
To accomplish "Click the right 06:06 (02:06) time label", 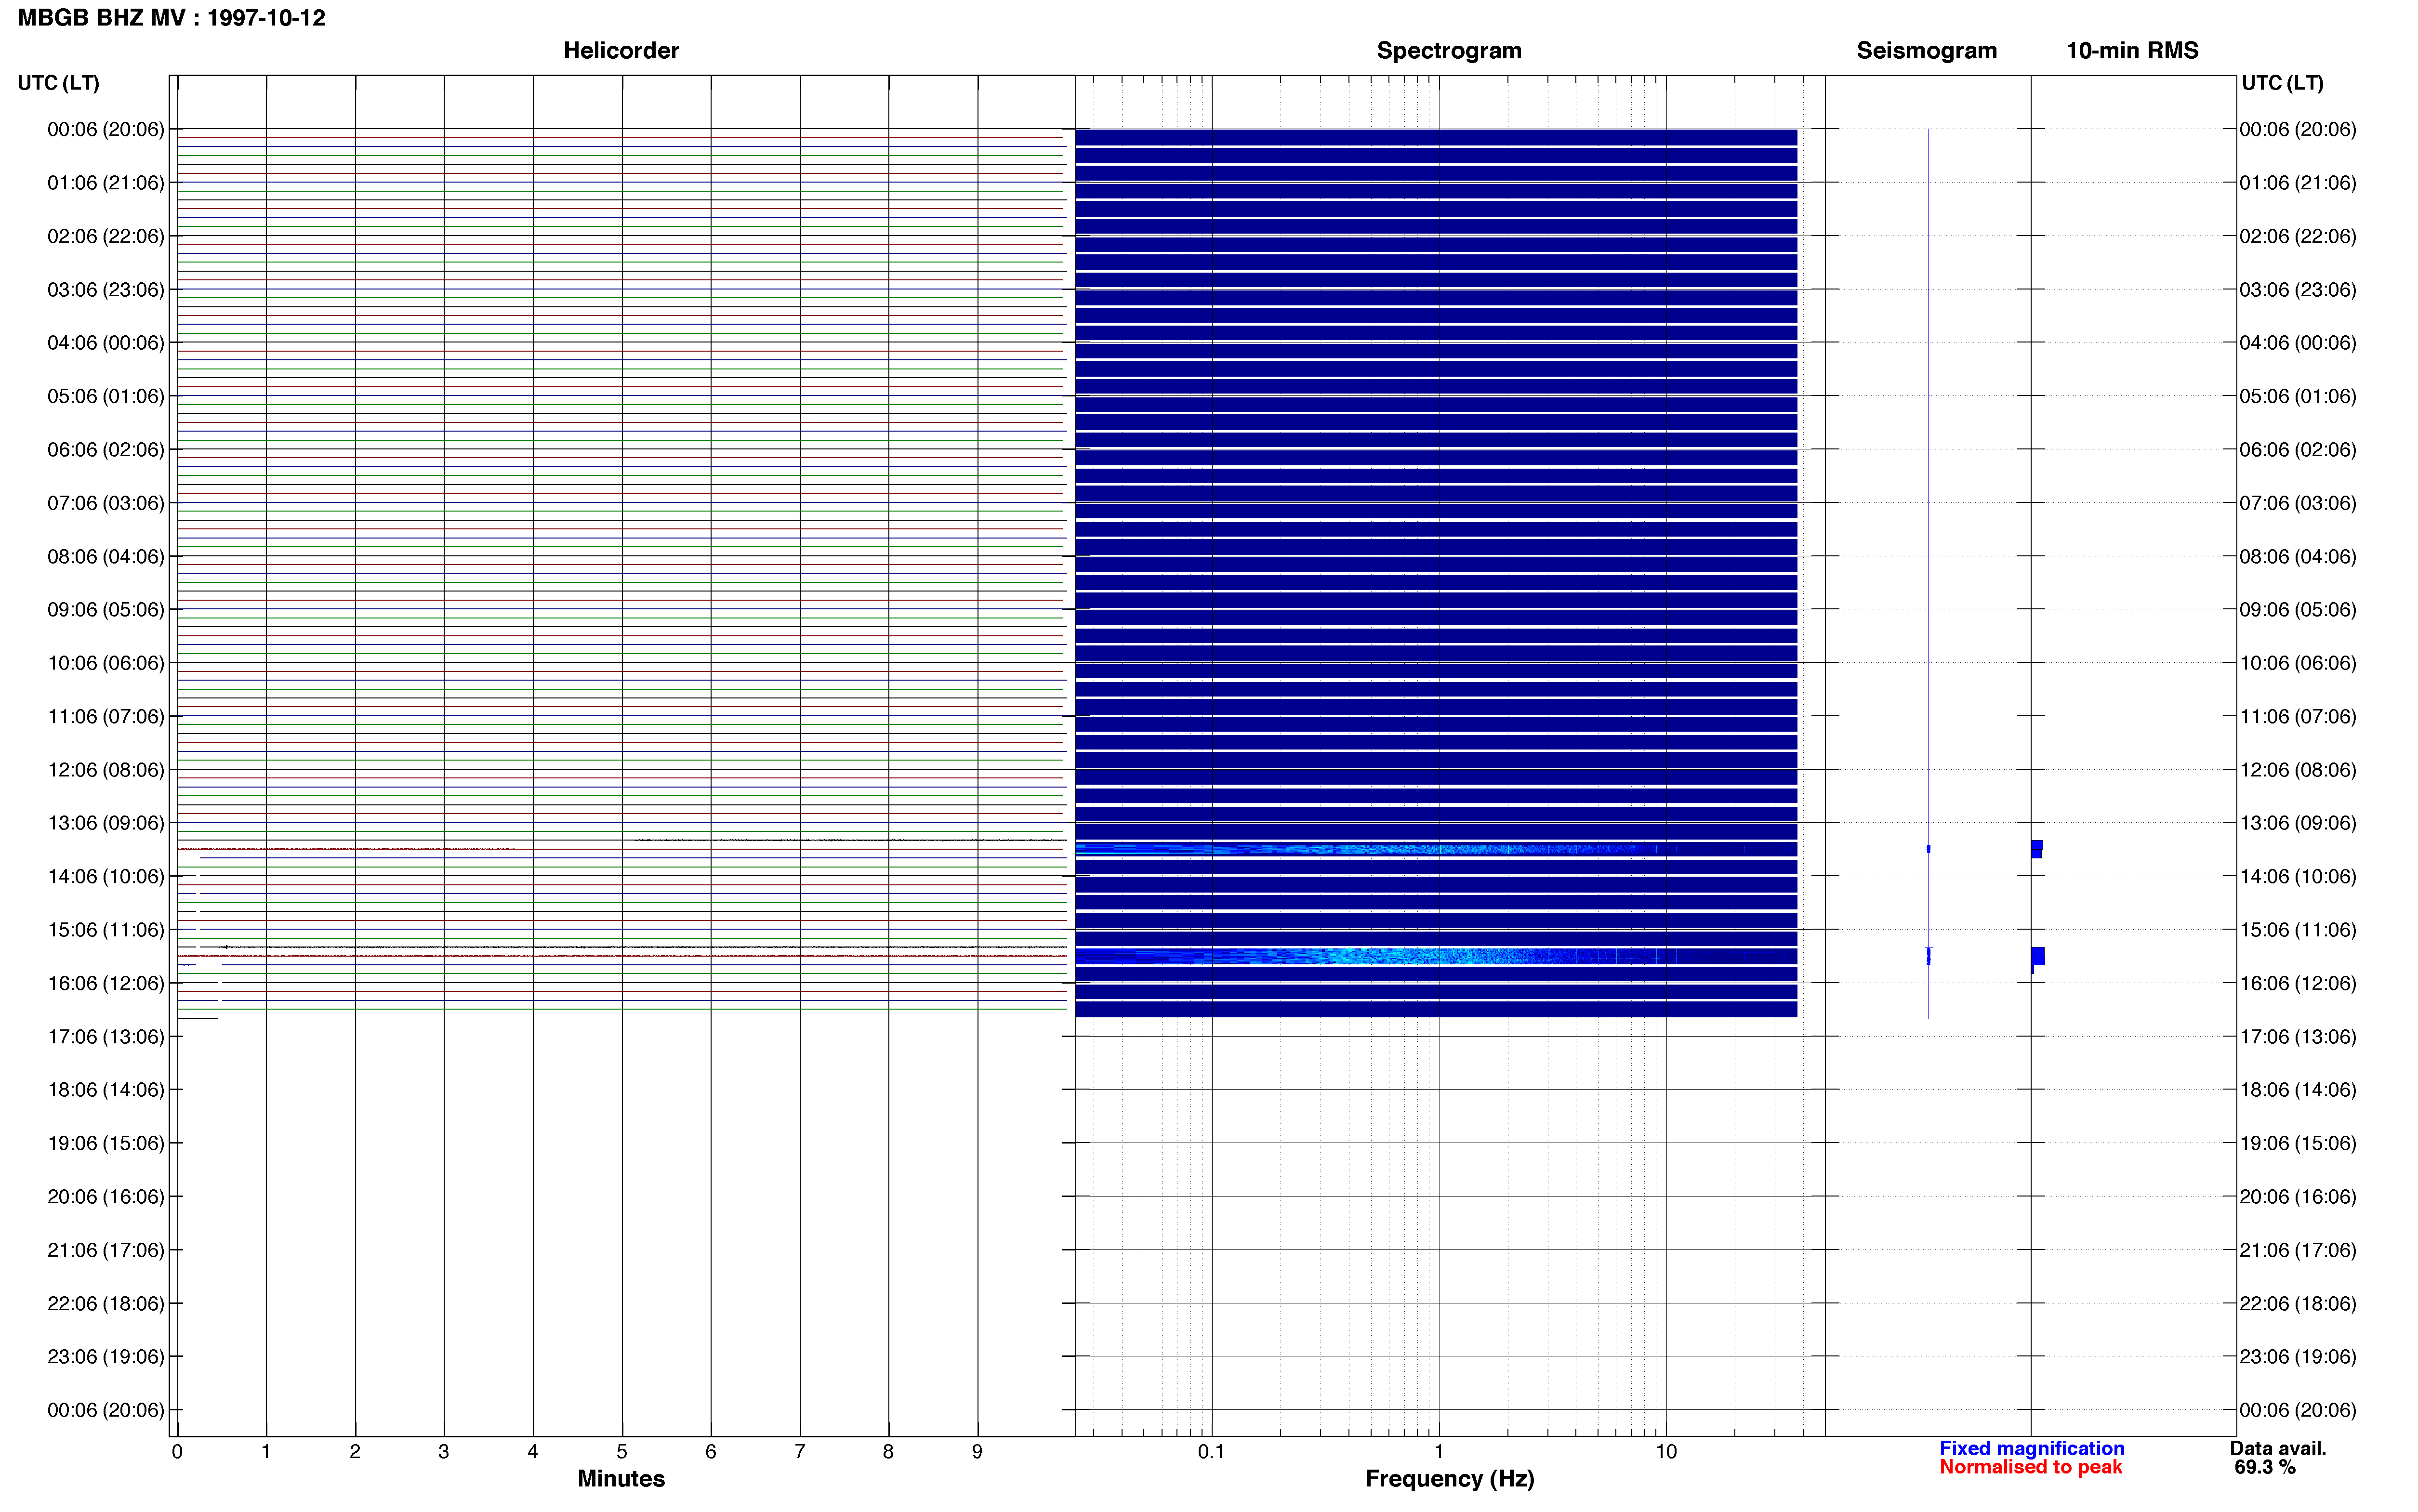I will tap(2297, 449).
